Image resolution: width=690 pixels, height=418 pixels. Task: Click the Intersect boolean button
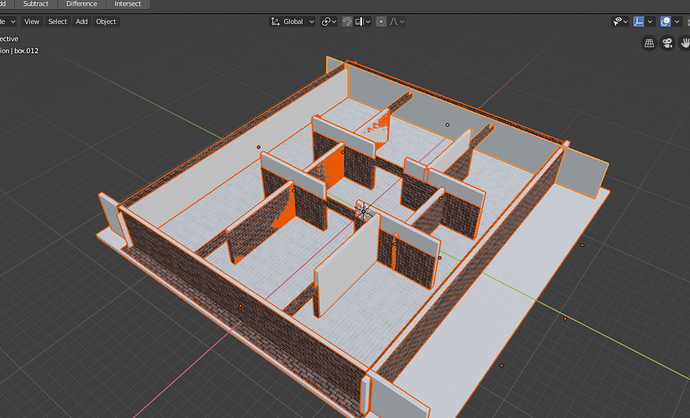[x=127, y=4]
